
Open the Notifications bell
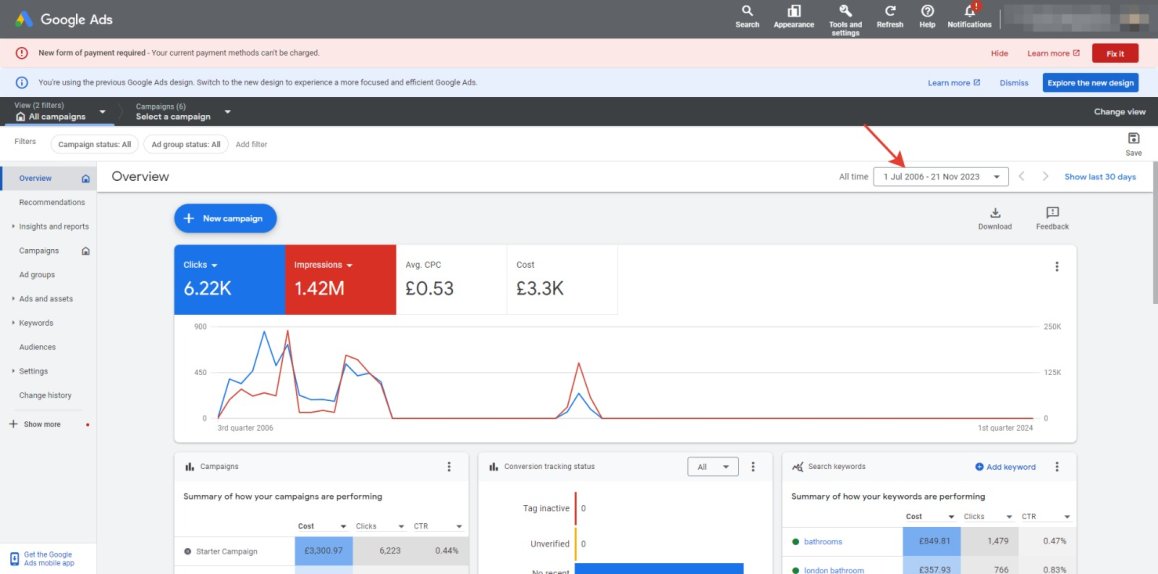coord(970,16)
